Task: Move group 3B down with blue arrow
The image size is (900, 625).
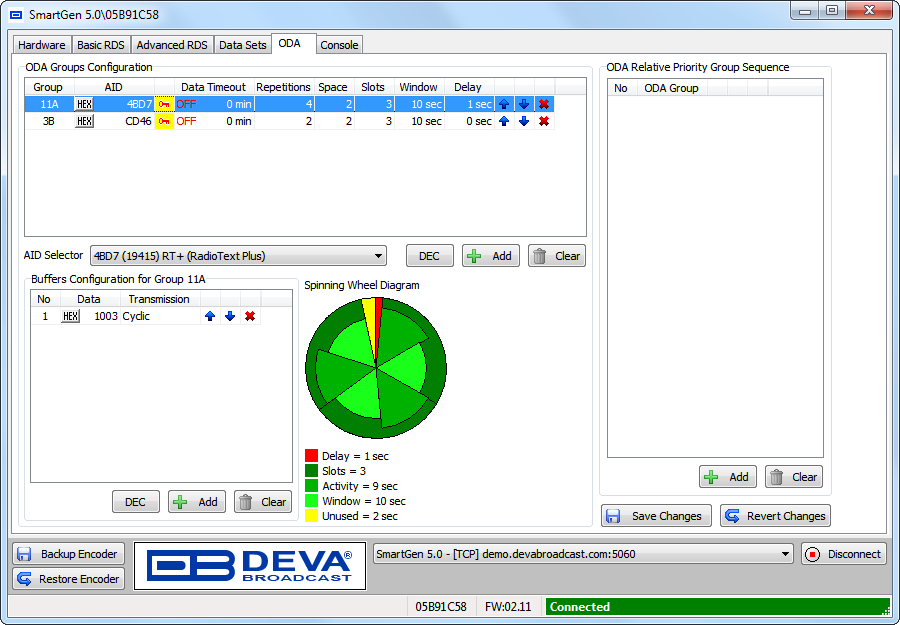Action: (x=523, y=121)
